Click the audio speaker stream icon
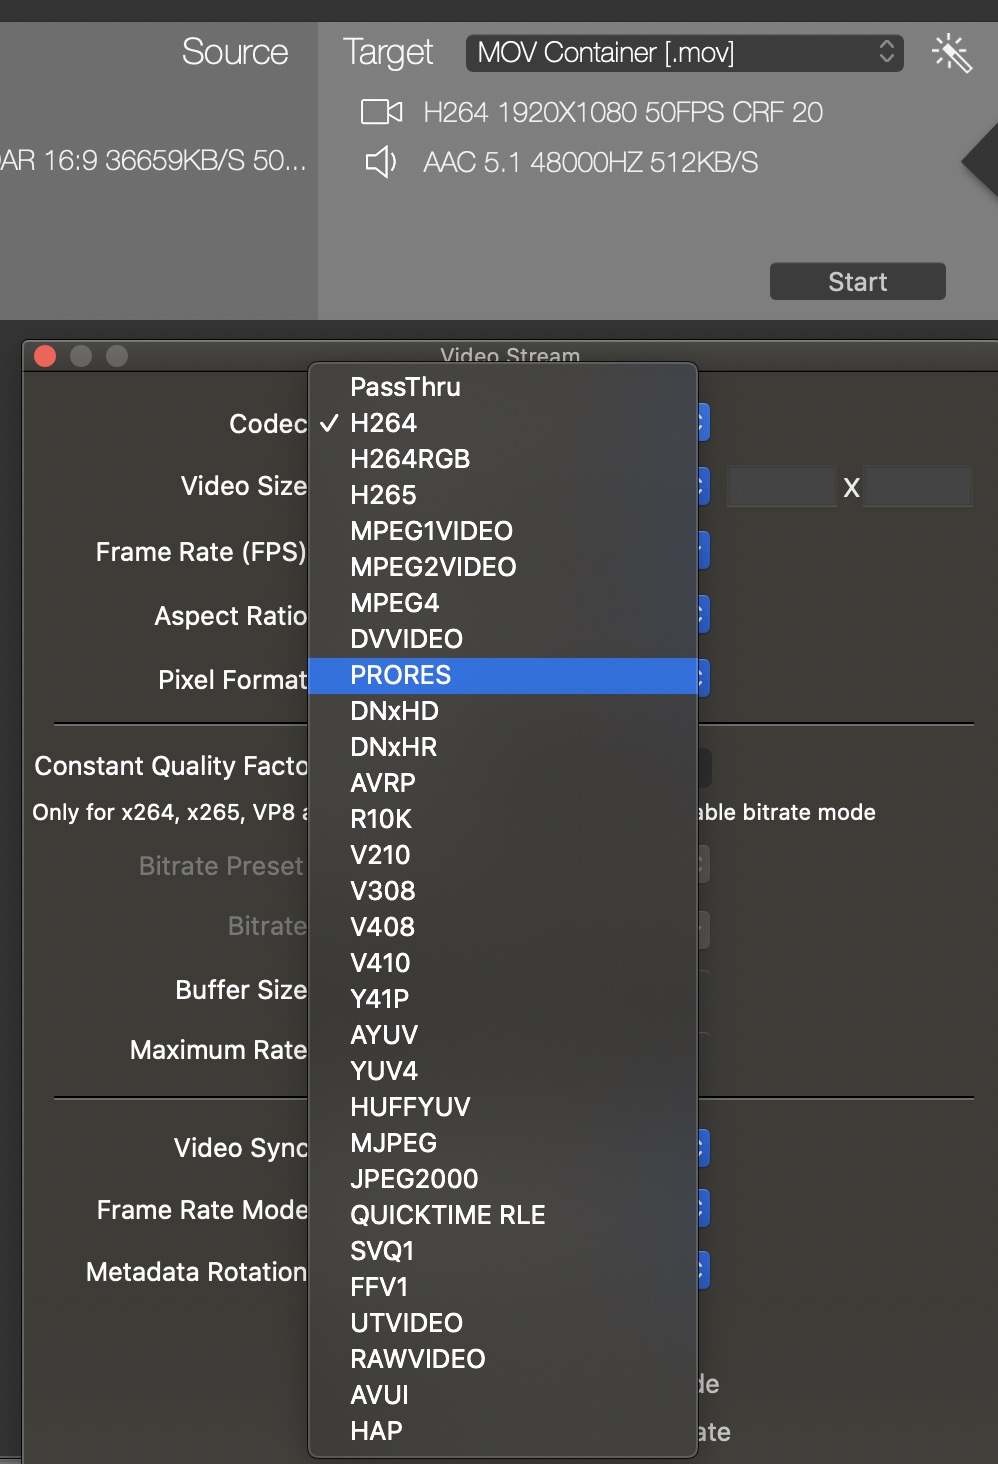Viewport: 998px width, 1464px height. [380, 161]
